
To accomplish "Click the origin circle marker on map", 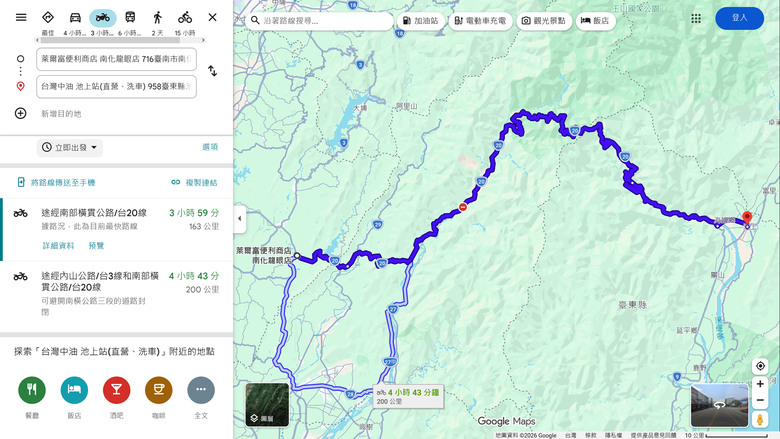I will (296, 256).
